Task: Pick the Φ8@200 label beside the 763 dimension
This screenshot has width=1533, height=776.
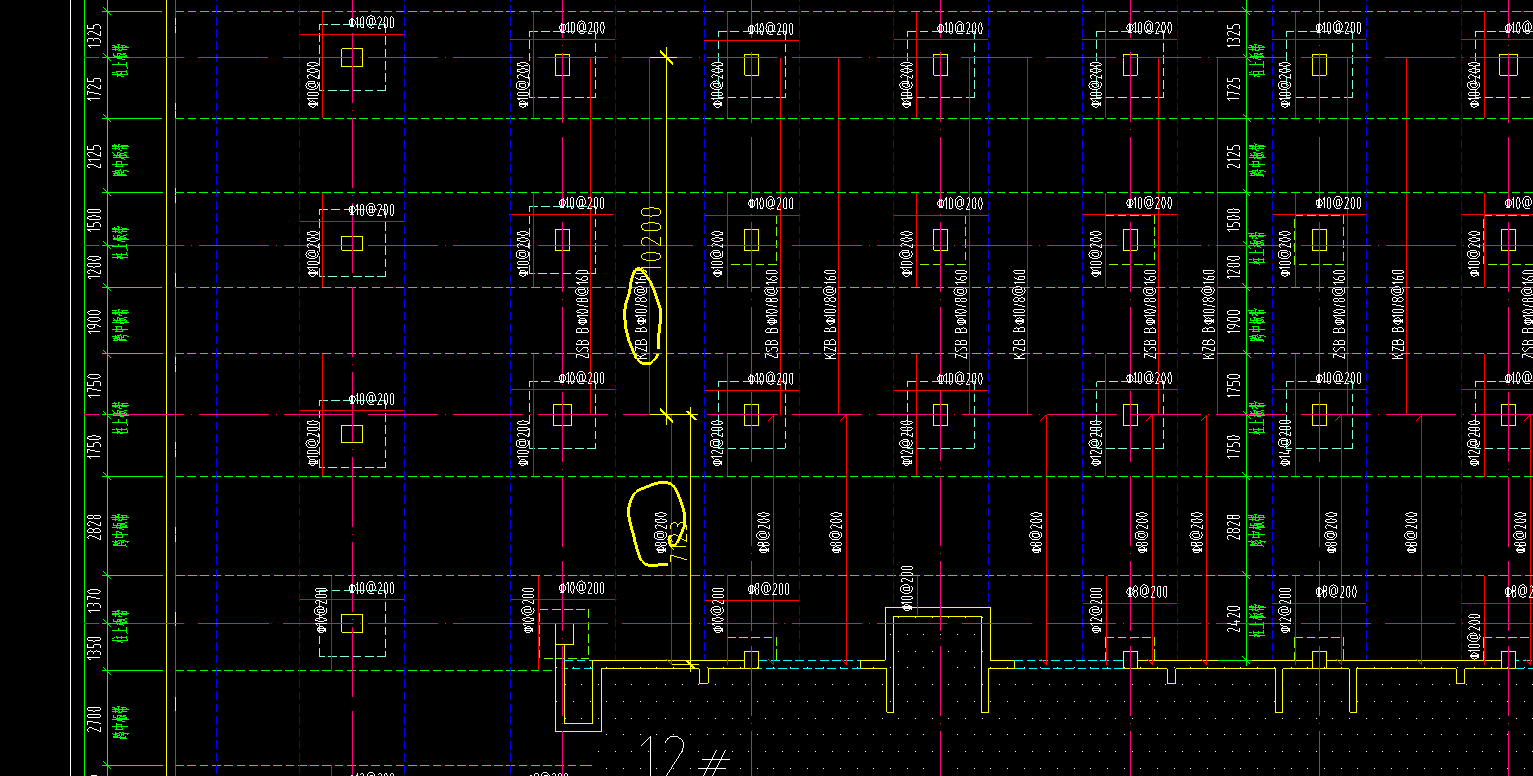Action: click(660, 532)
